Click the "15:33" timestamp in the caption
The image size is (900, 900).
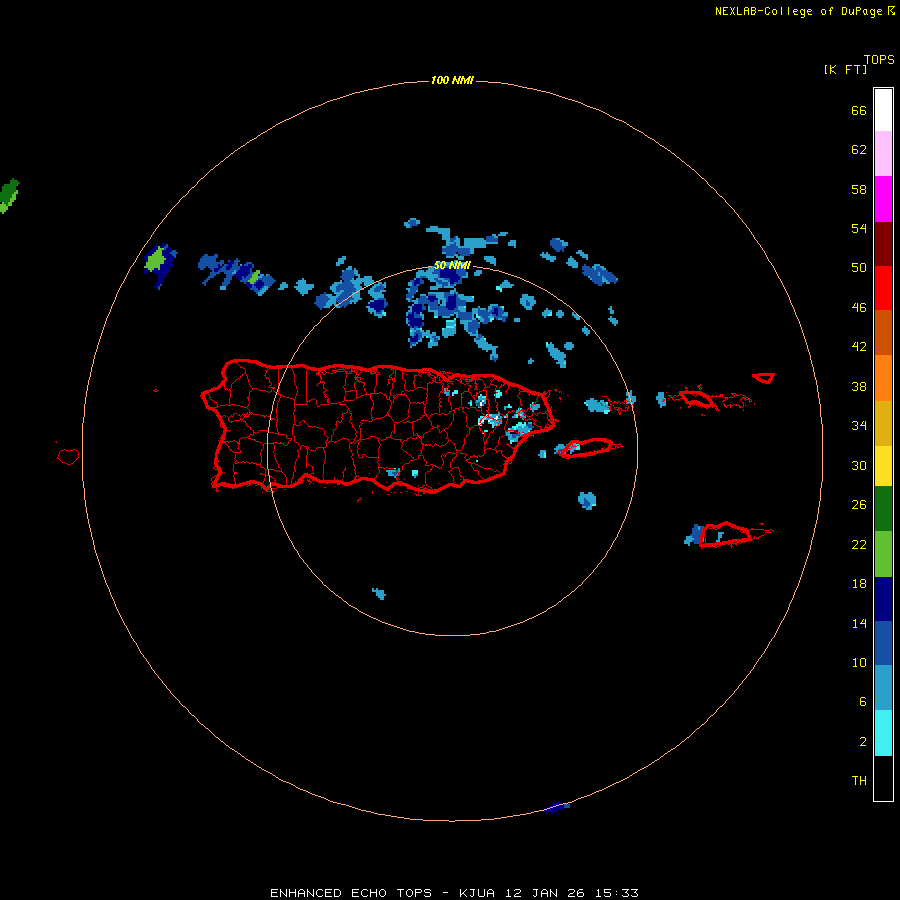click(x=616, y=893)
